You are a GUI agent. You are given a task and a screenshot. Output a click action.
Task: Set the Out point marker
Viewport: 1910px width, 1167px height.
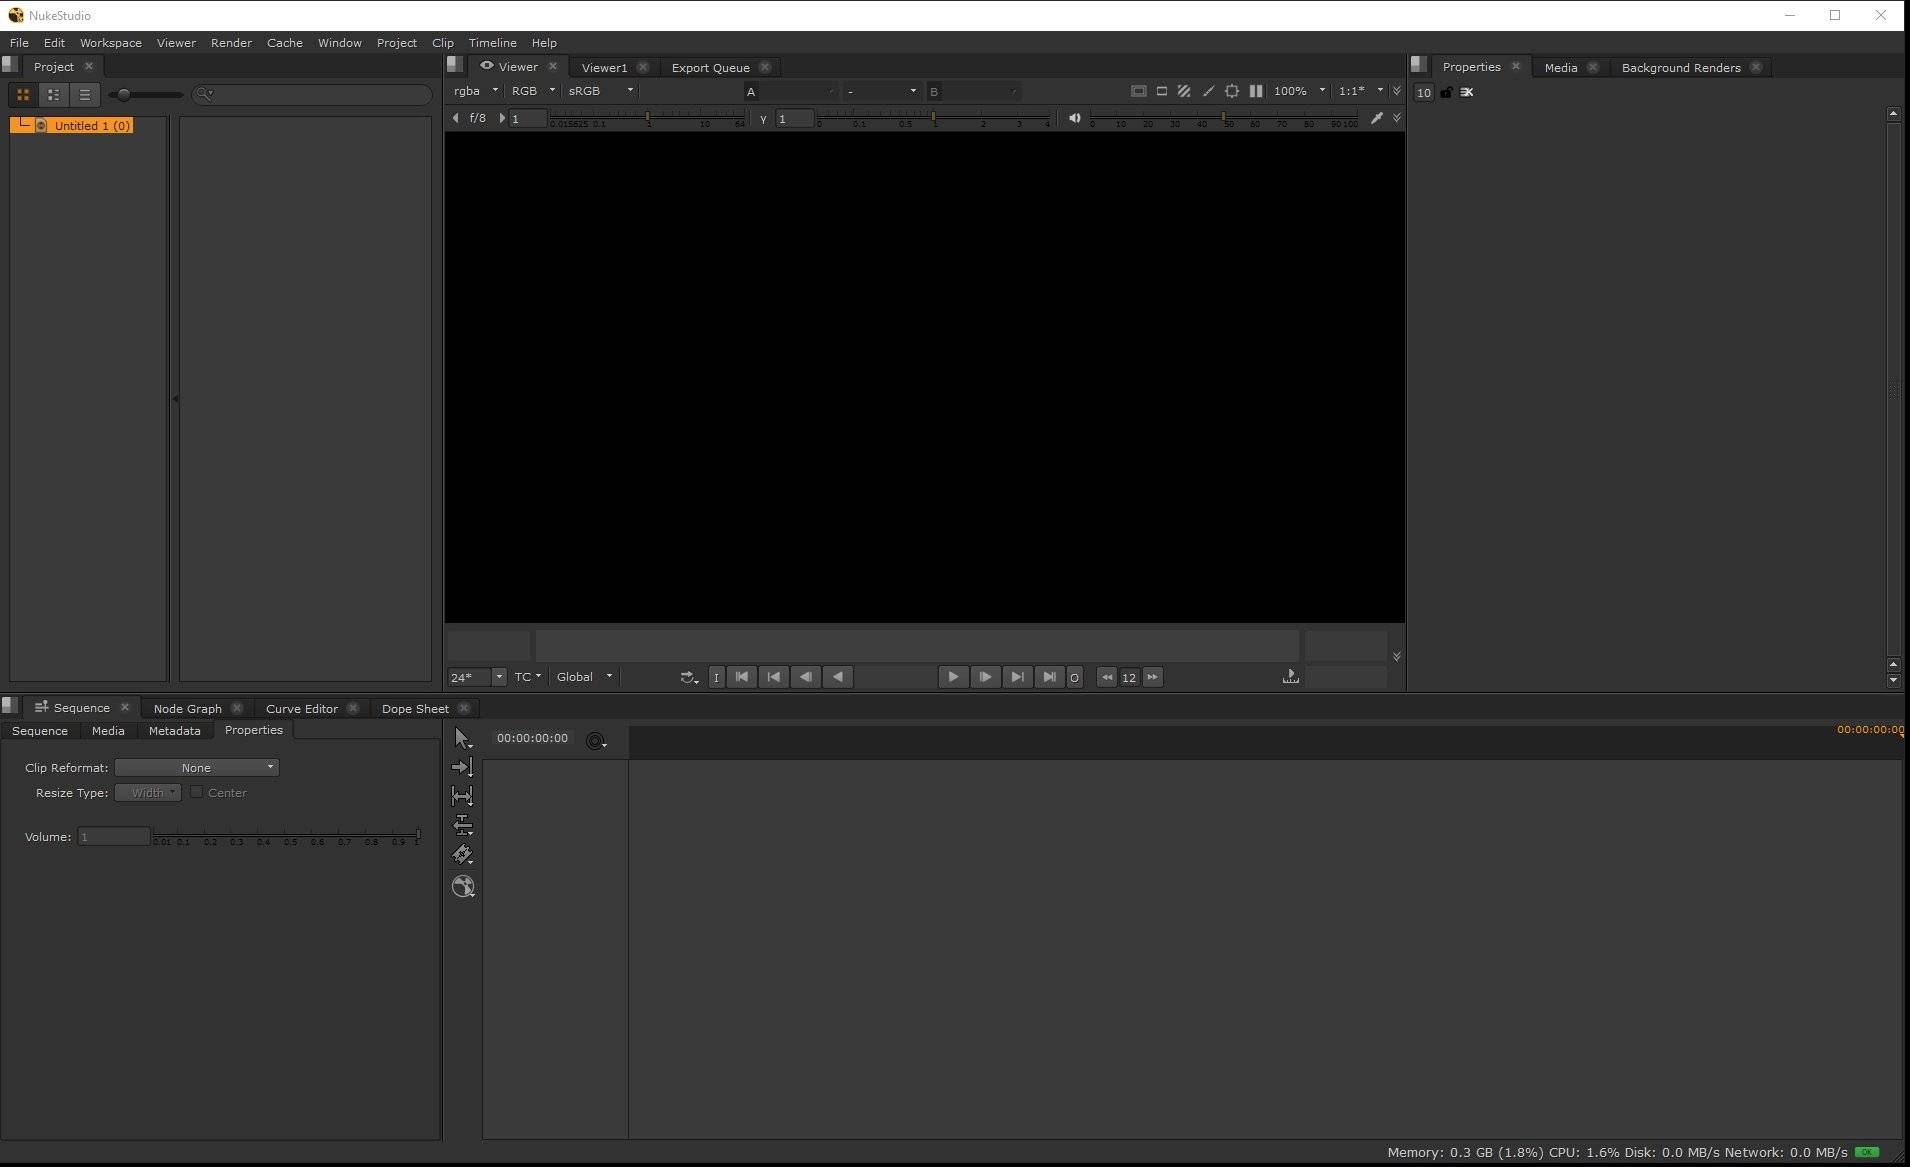1074,677
